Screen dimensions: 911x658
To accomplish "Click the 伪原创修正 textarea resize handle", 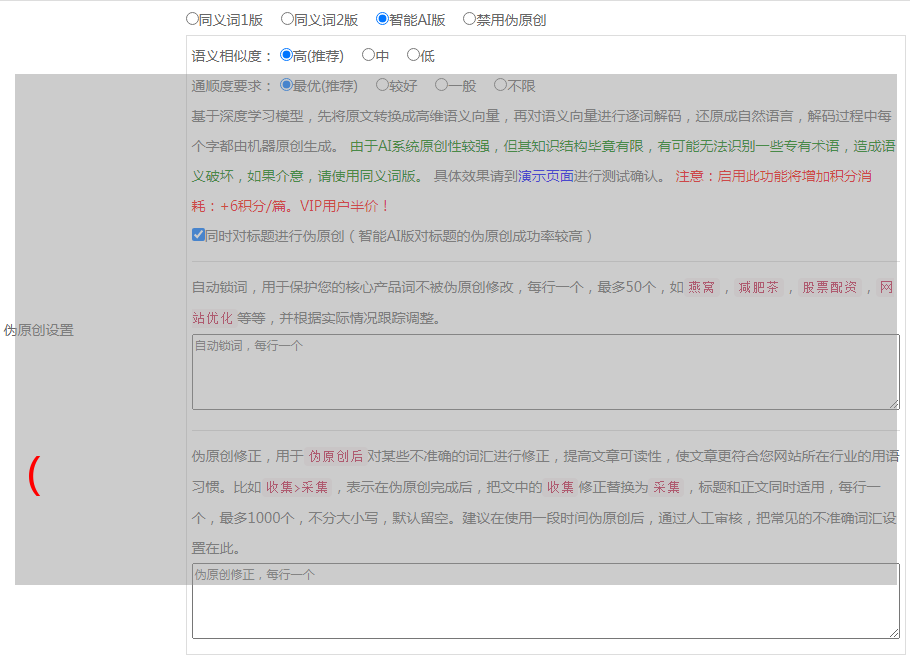I will pos(894,633).
